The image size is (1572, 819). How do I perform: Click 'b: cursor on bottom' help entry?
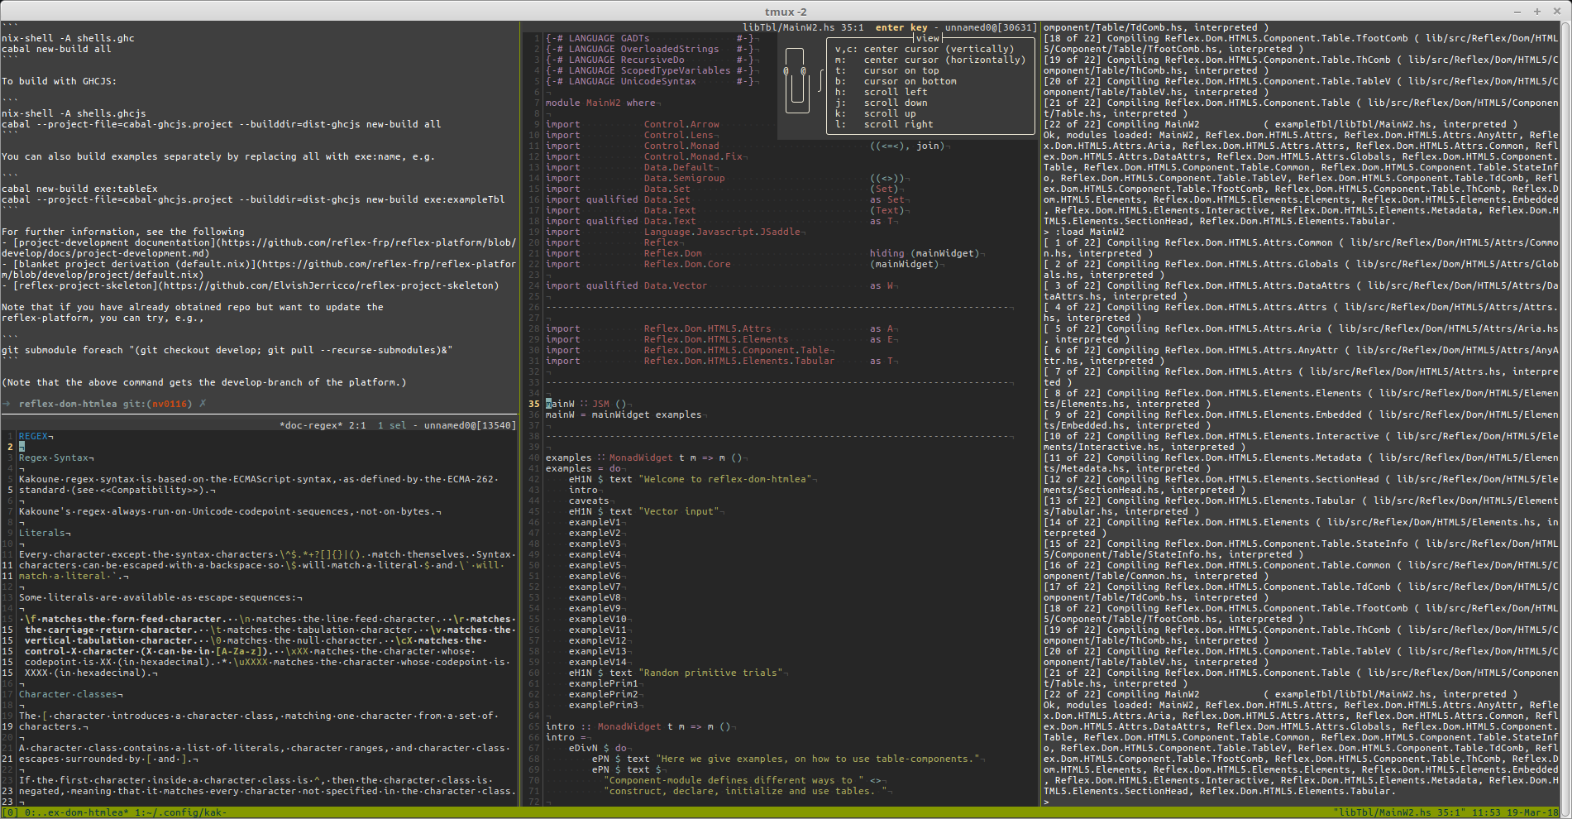(x=895, y=81)
